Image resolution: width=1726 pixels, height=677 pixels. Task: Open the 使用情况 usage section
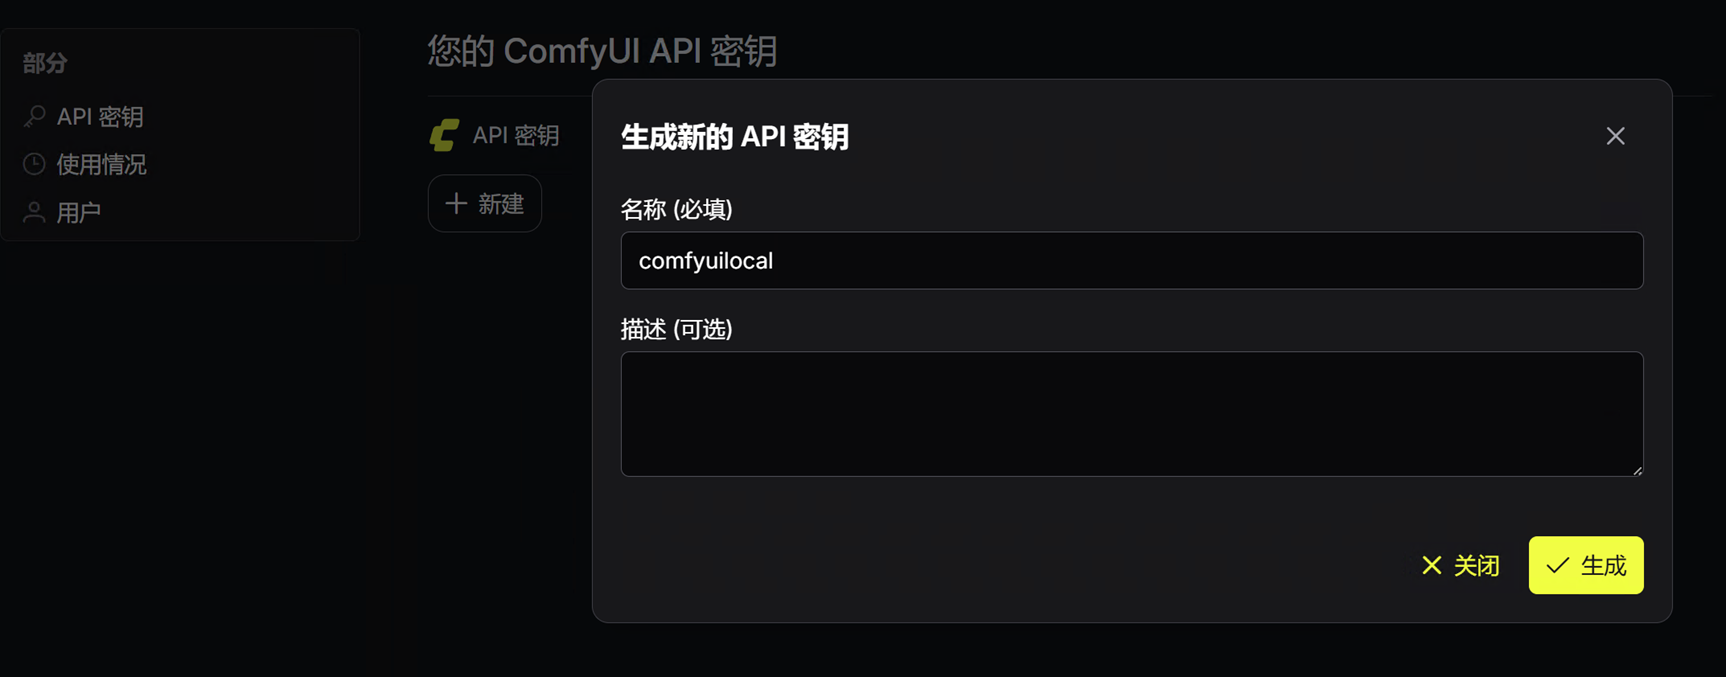click(101, 164)
